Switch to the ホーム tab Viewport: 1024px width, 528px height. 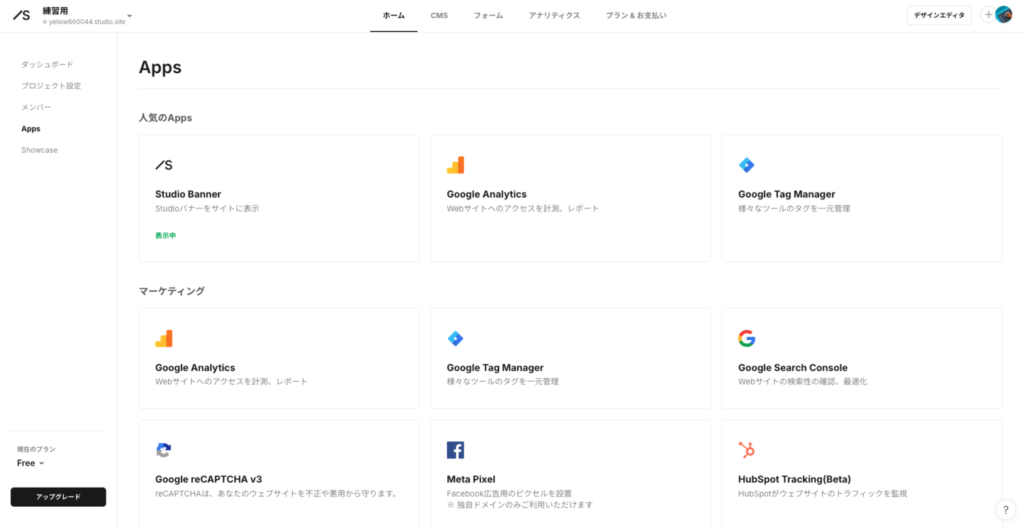(x=394, y=16)
